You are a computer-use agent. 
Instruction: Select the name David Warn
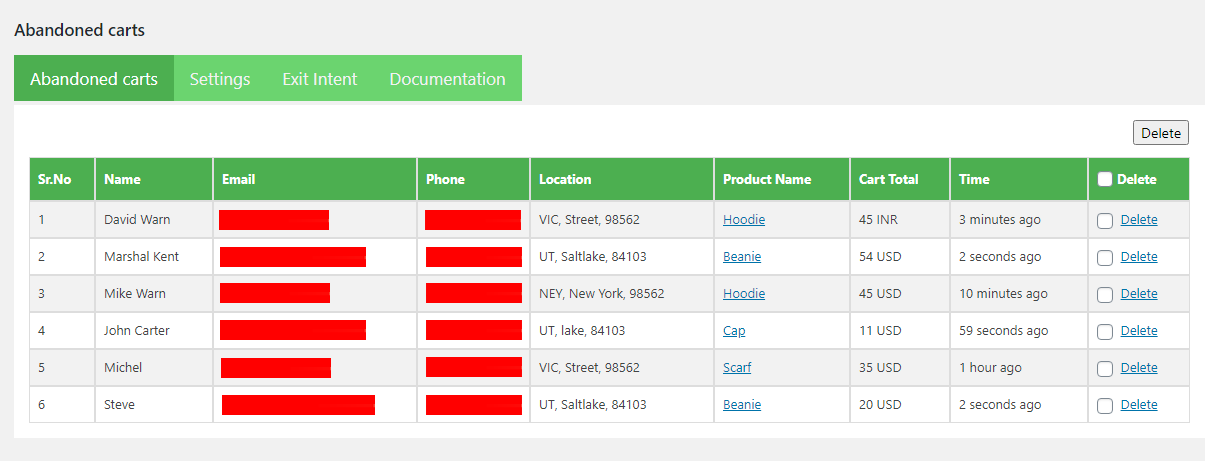click(137, 219)
